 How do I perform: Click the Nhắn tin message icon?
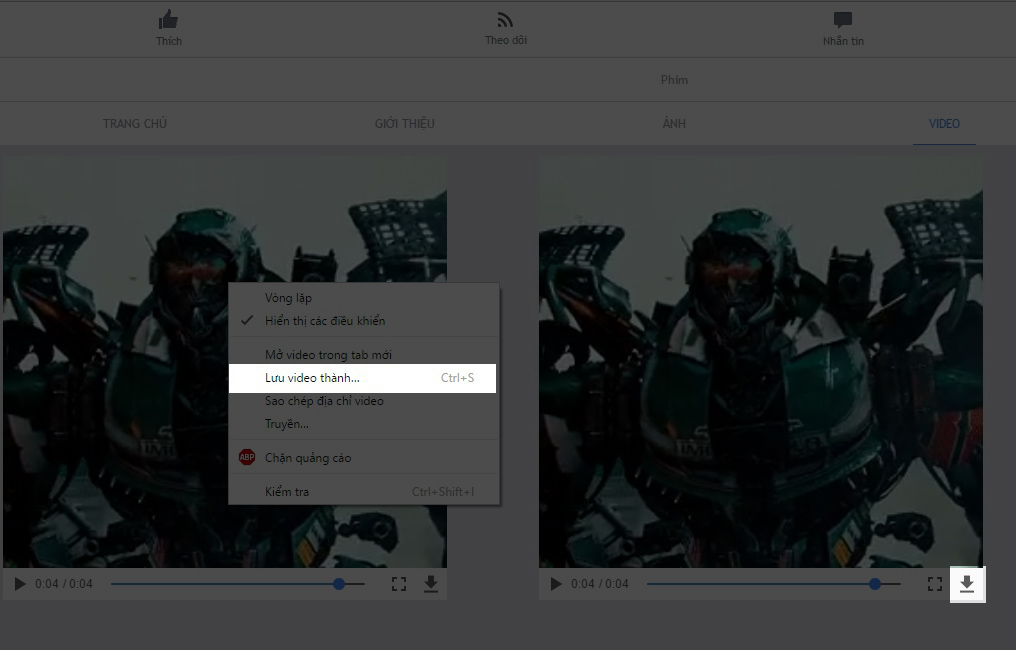(x=842, y=20)
